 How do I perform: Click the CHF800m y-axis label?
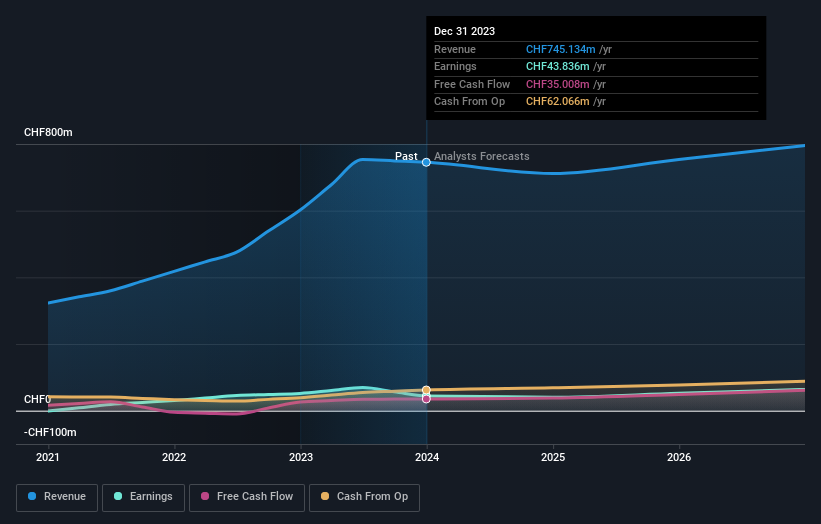(x=48, y=132)
